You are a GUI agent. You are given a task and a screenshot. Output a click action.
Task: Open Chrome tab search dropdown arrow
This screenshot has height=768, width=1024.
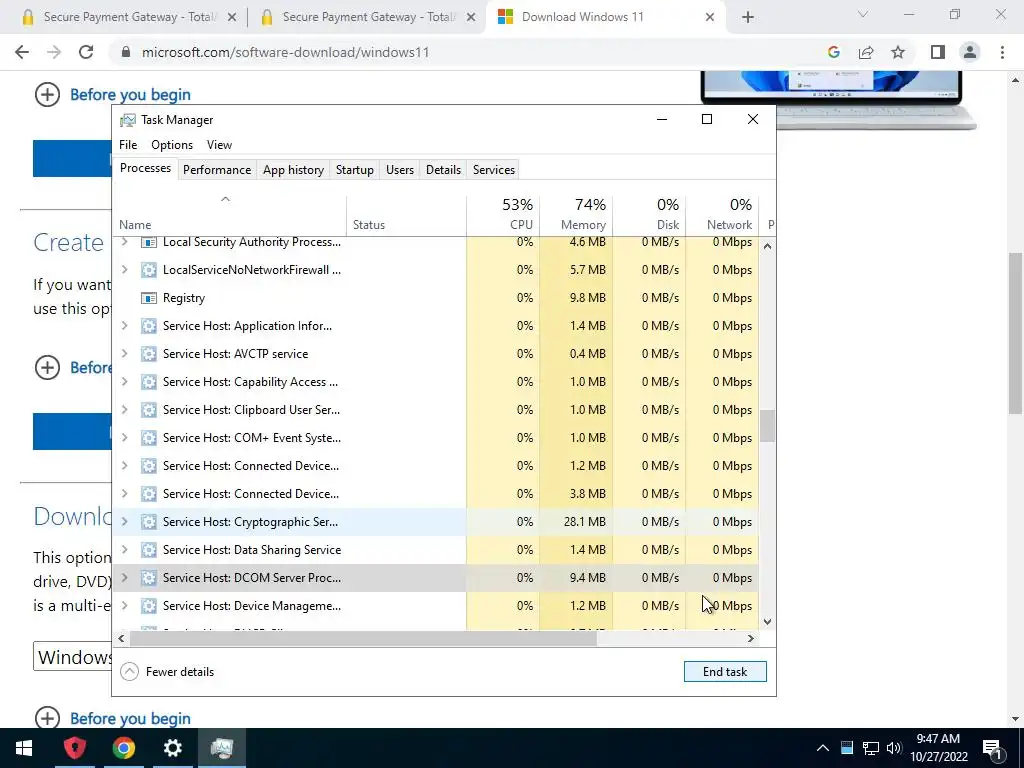click(x=863, y=14)
